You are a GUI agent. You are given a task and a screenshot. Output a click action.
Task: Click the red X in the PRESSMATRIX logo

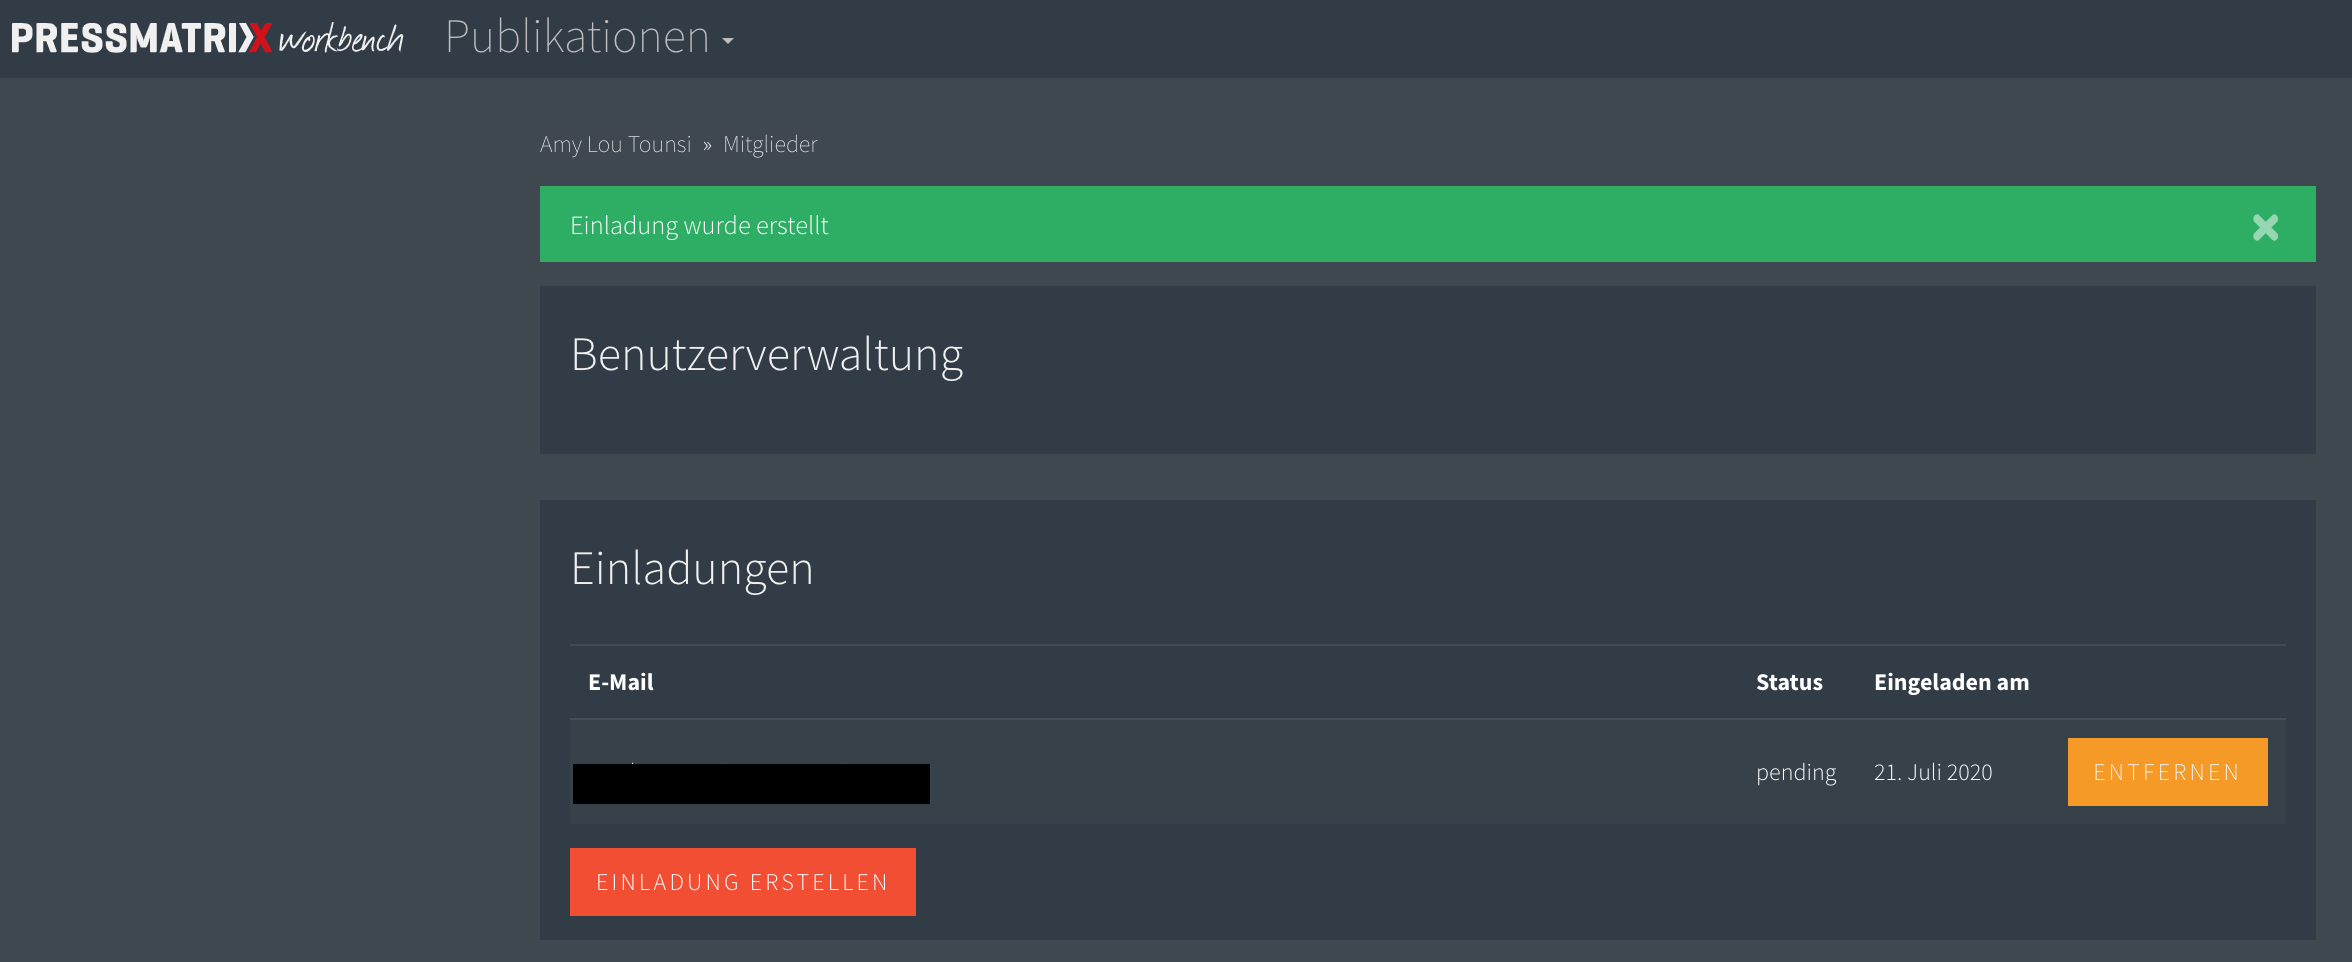(x=259, y=38)
